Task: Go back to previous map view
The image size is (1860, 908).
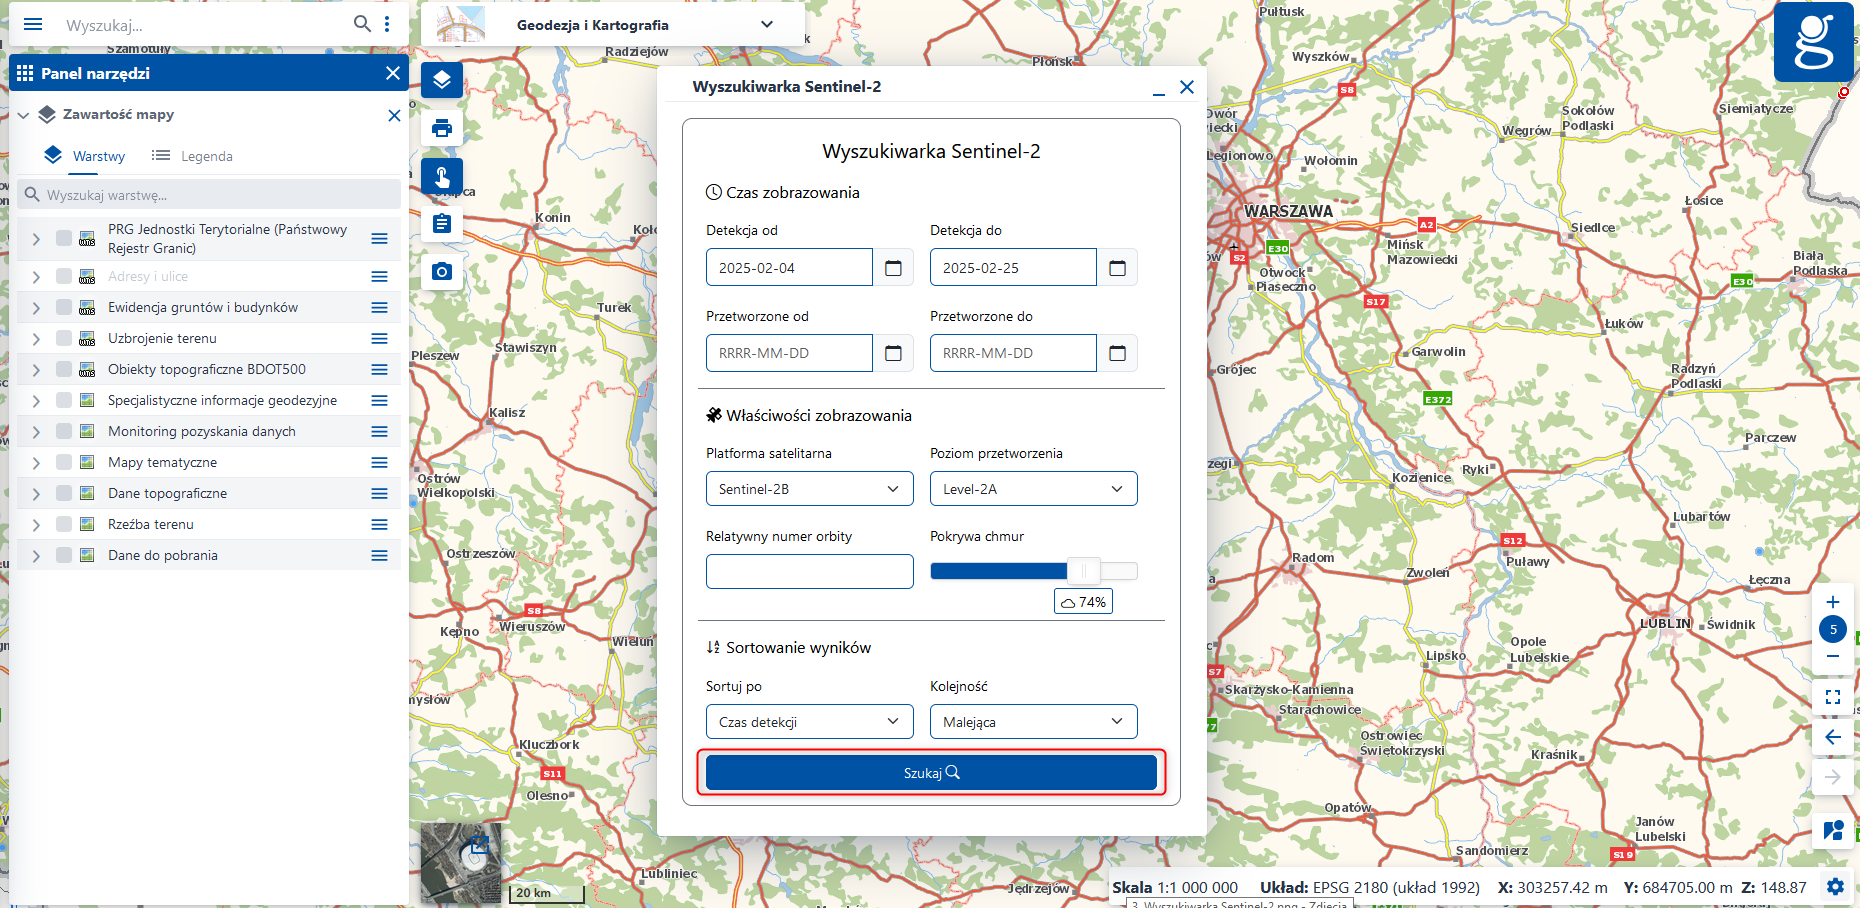Action: 1832,737
